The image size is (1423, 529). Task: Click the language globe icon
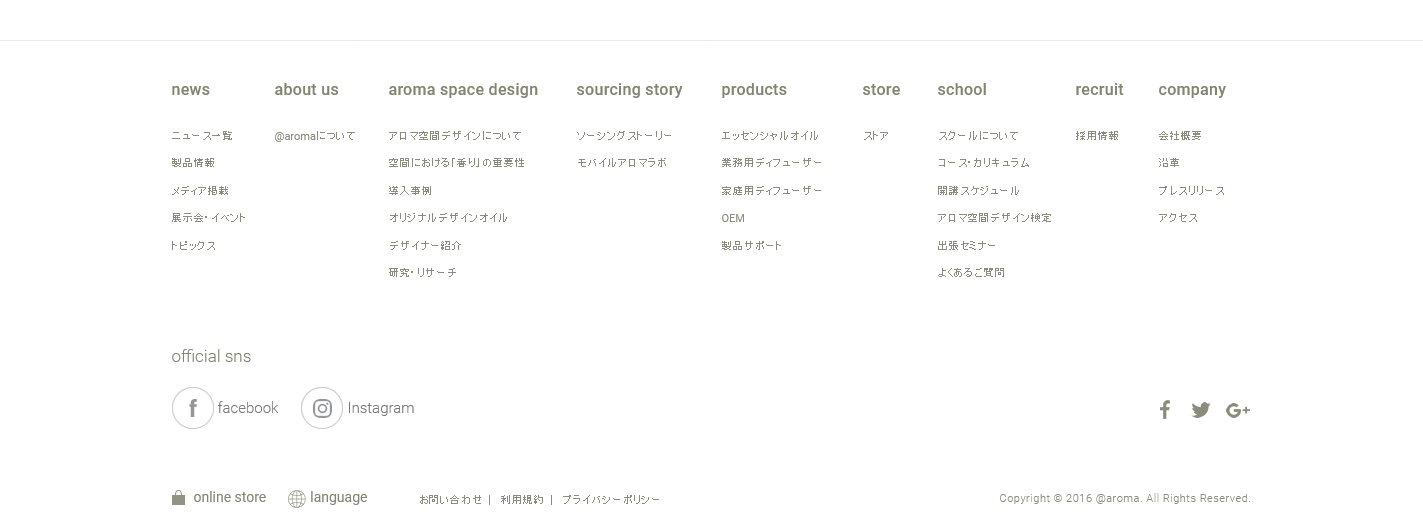point(297,499)
